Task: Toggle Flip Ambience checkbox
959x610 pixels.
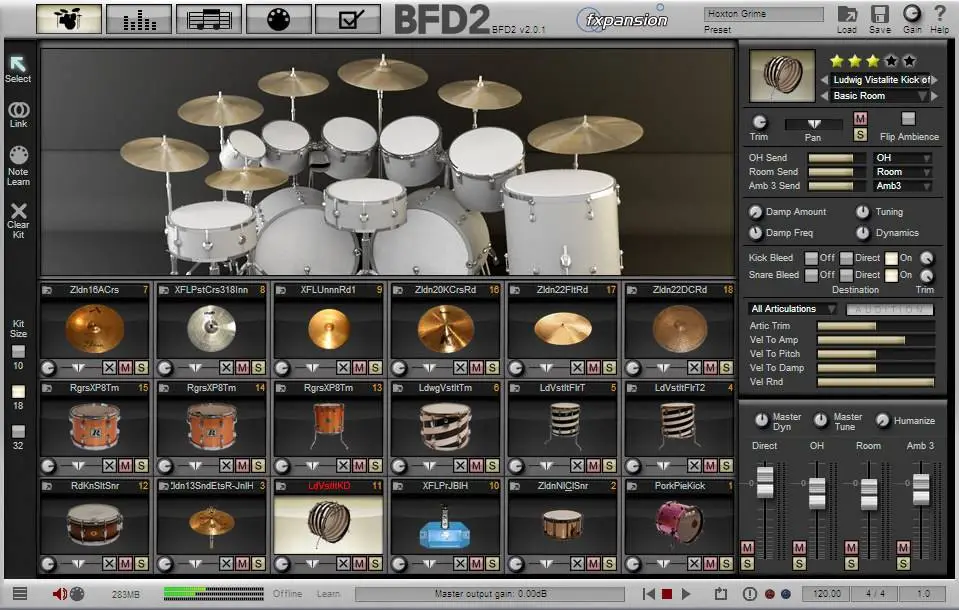Action: click(x=908, y=119)
